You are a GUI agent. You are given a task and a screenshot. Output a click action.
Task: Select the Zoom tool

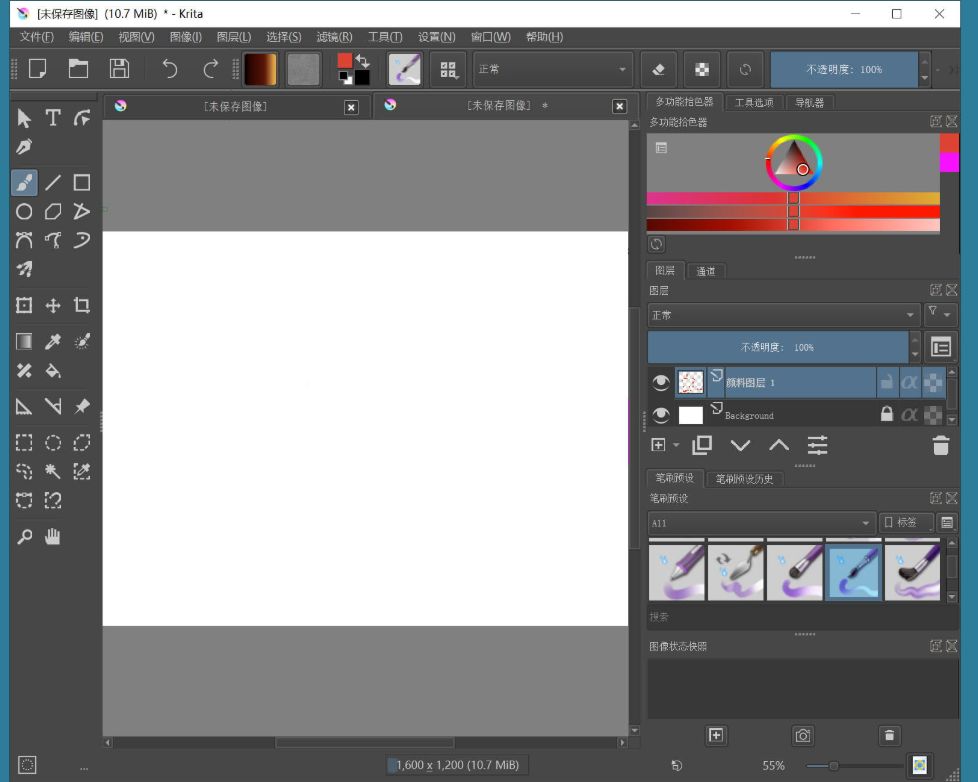23,536
